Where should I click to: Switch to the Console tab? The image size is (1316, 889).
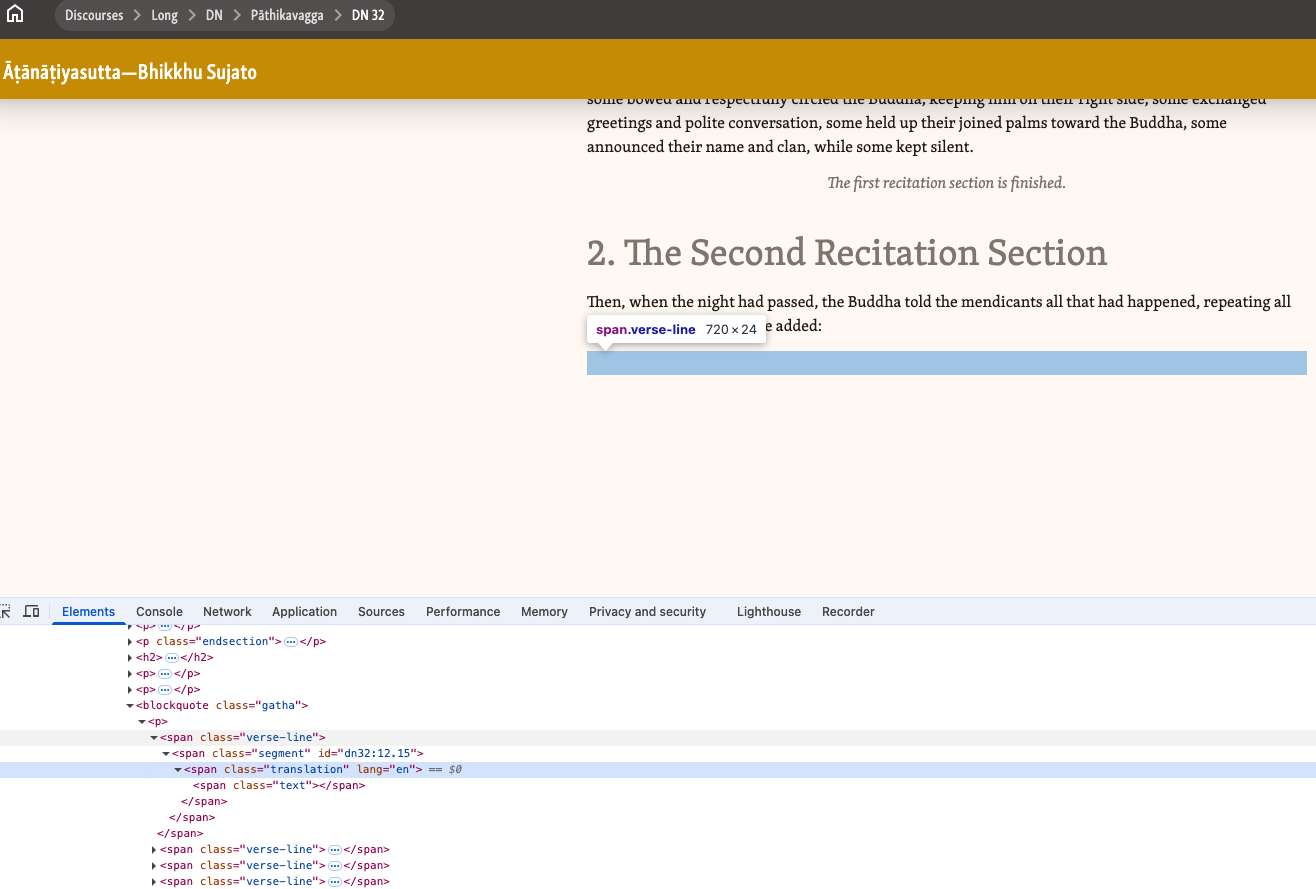pos(159,612)
